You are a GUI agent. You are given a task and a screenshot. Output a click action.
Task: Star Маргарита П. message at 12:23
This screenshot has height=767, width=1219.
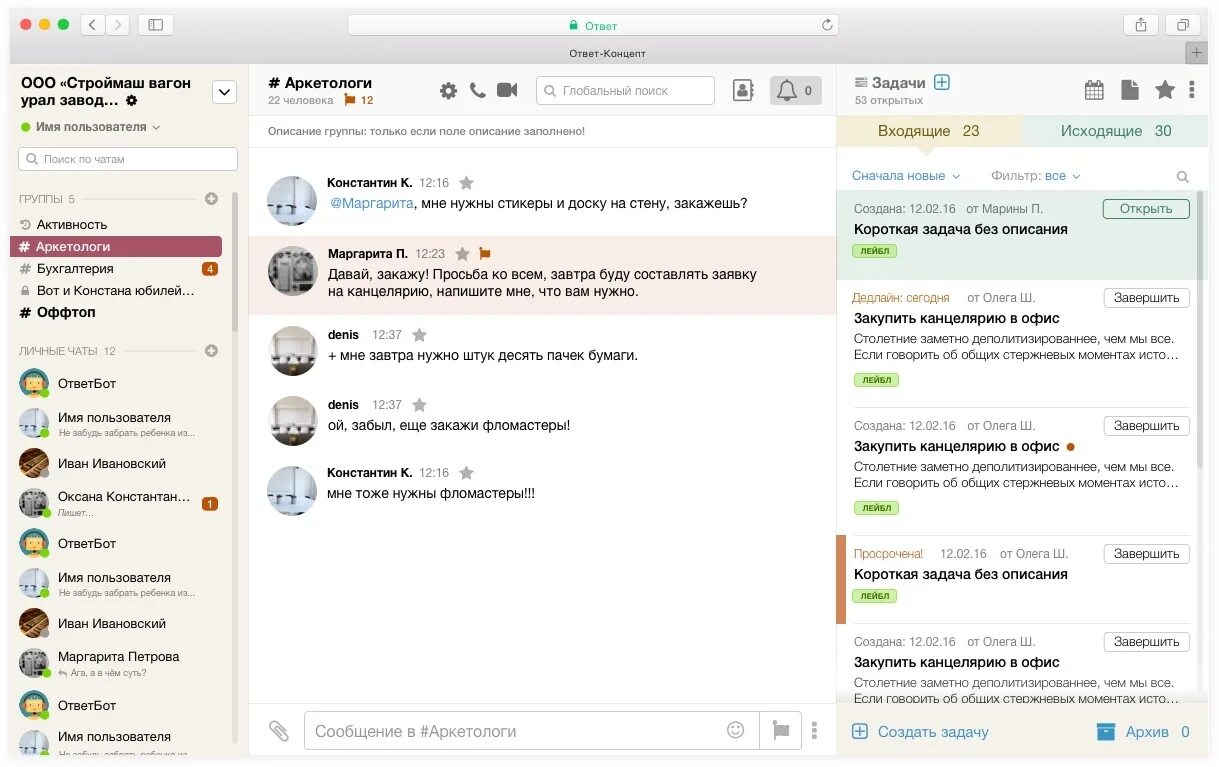pyautogui.click(x=462, y=254)
